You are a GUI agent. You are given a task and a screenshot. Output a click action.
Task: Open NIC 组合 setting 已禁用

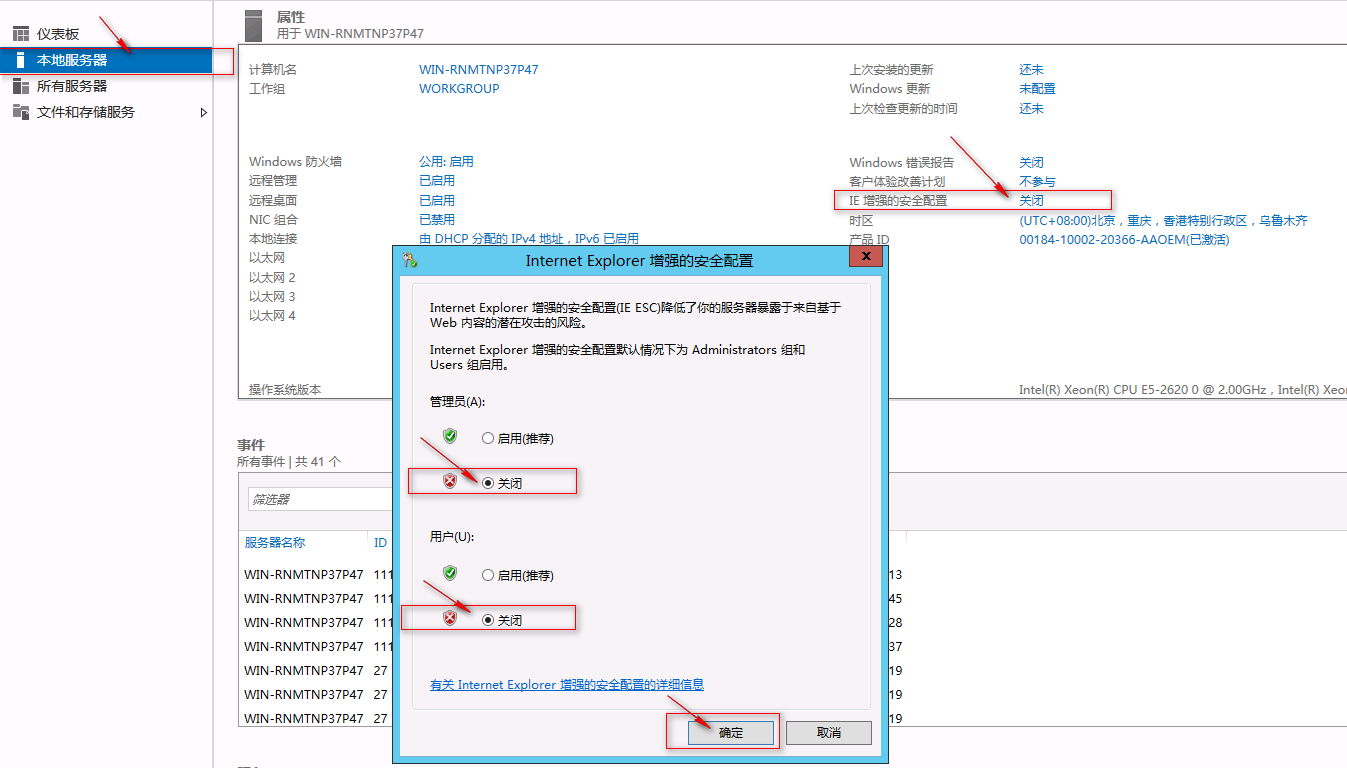click(437, 219)
